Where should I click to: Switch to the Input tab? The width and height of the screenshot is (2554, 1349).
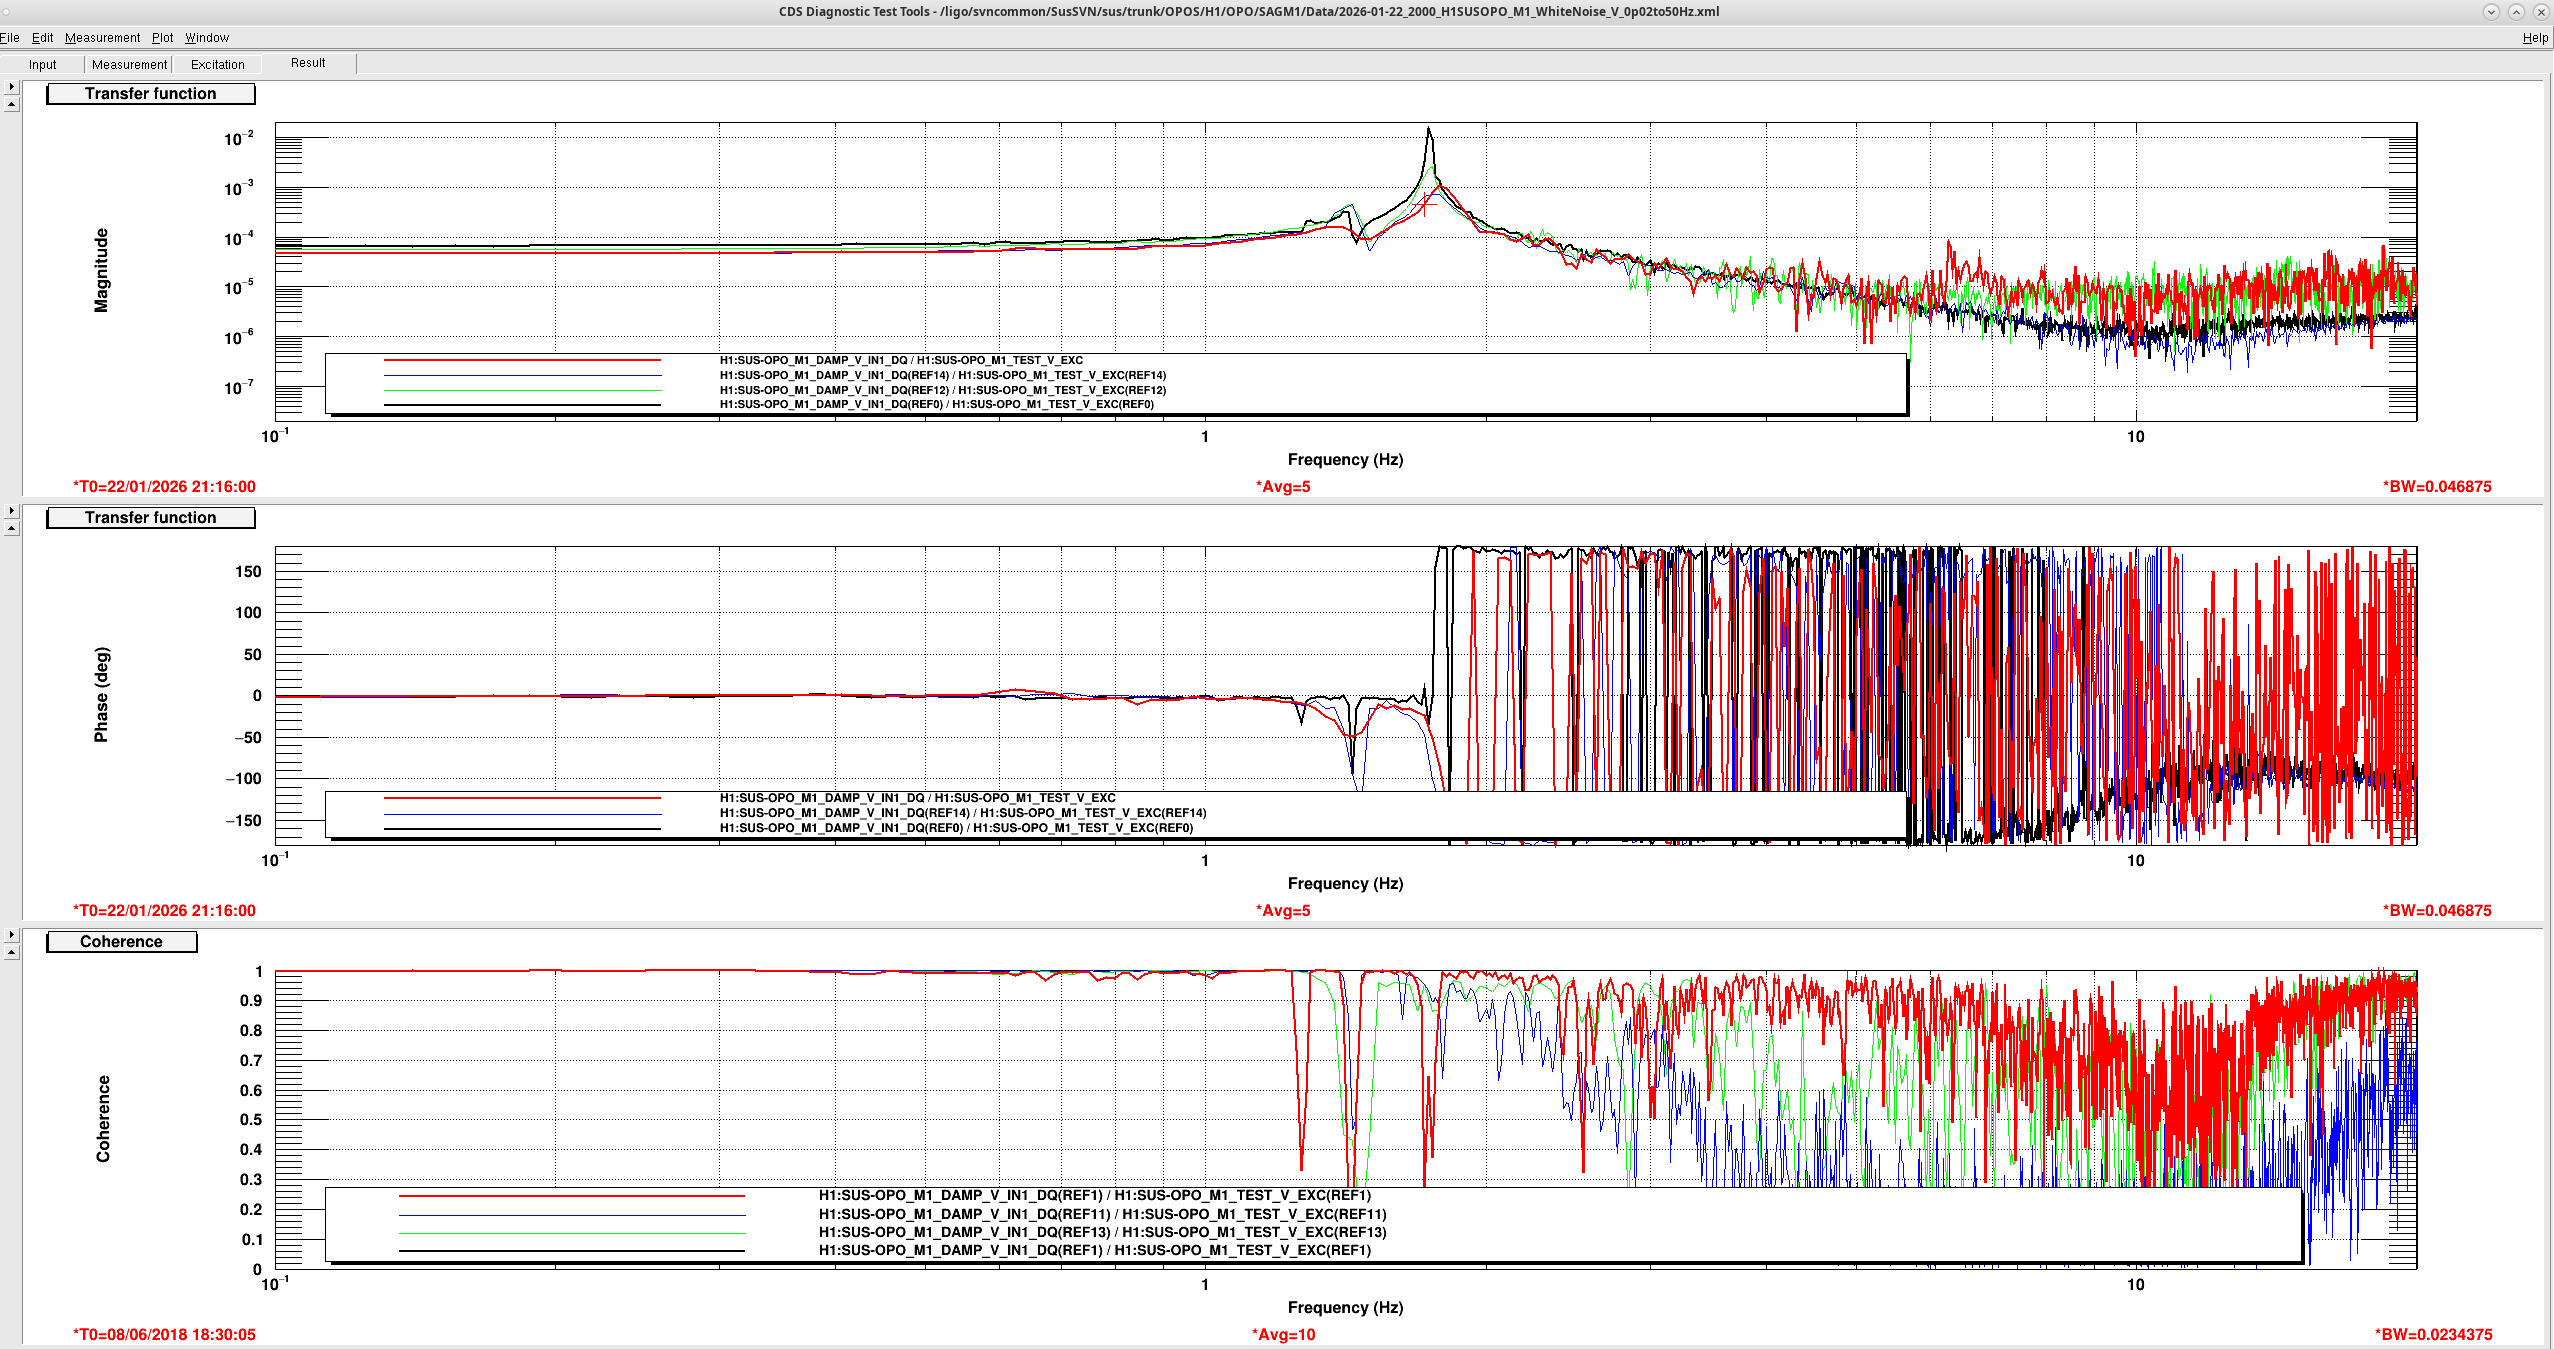[43, 65]
